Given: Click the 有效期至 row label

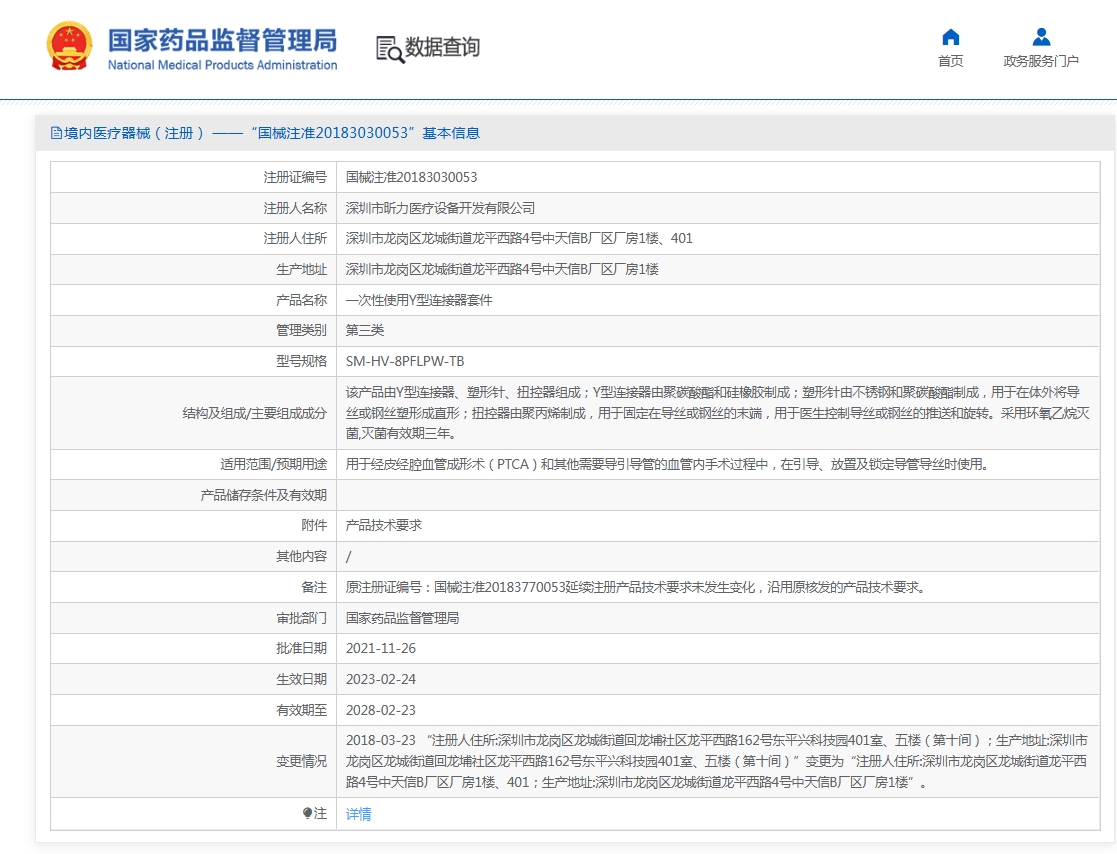Looking at the screenshot, I should point(301,710).
